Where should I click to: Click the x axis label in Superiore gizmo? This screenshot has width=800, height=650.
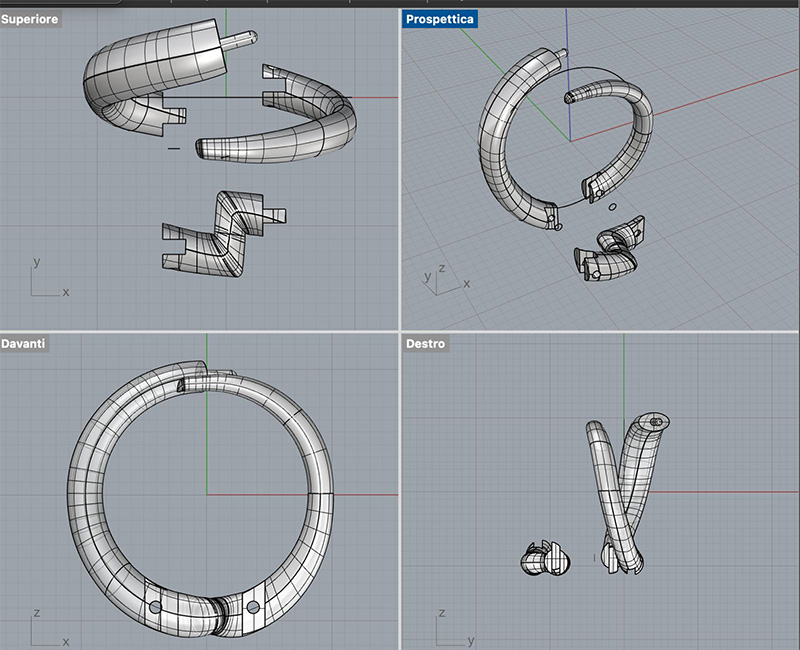pyautogui.click(x=65, y=293)
